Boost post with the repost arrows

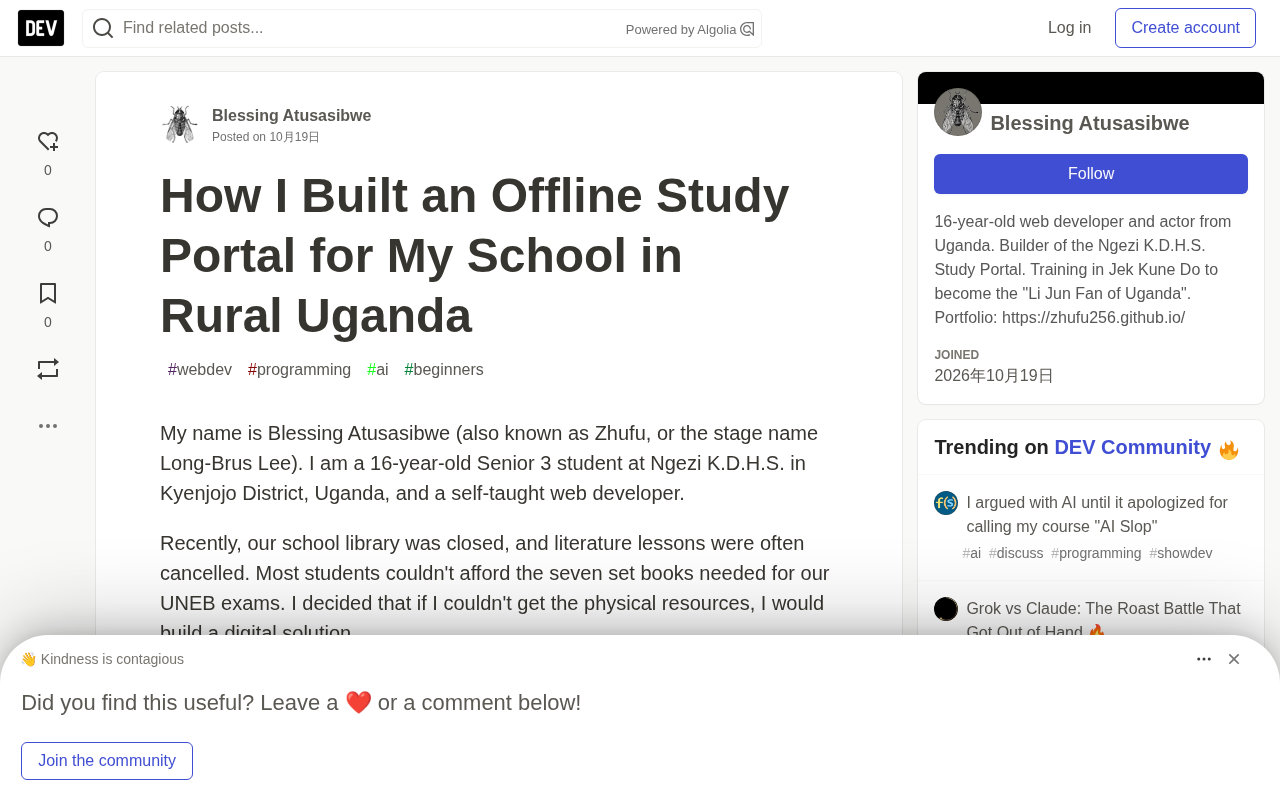coord(48,369)
